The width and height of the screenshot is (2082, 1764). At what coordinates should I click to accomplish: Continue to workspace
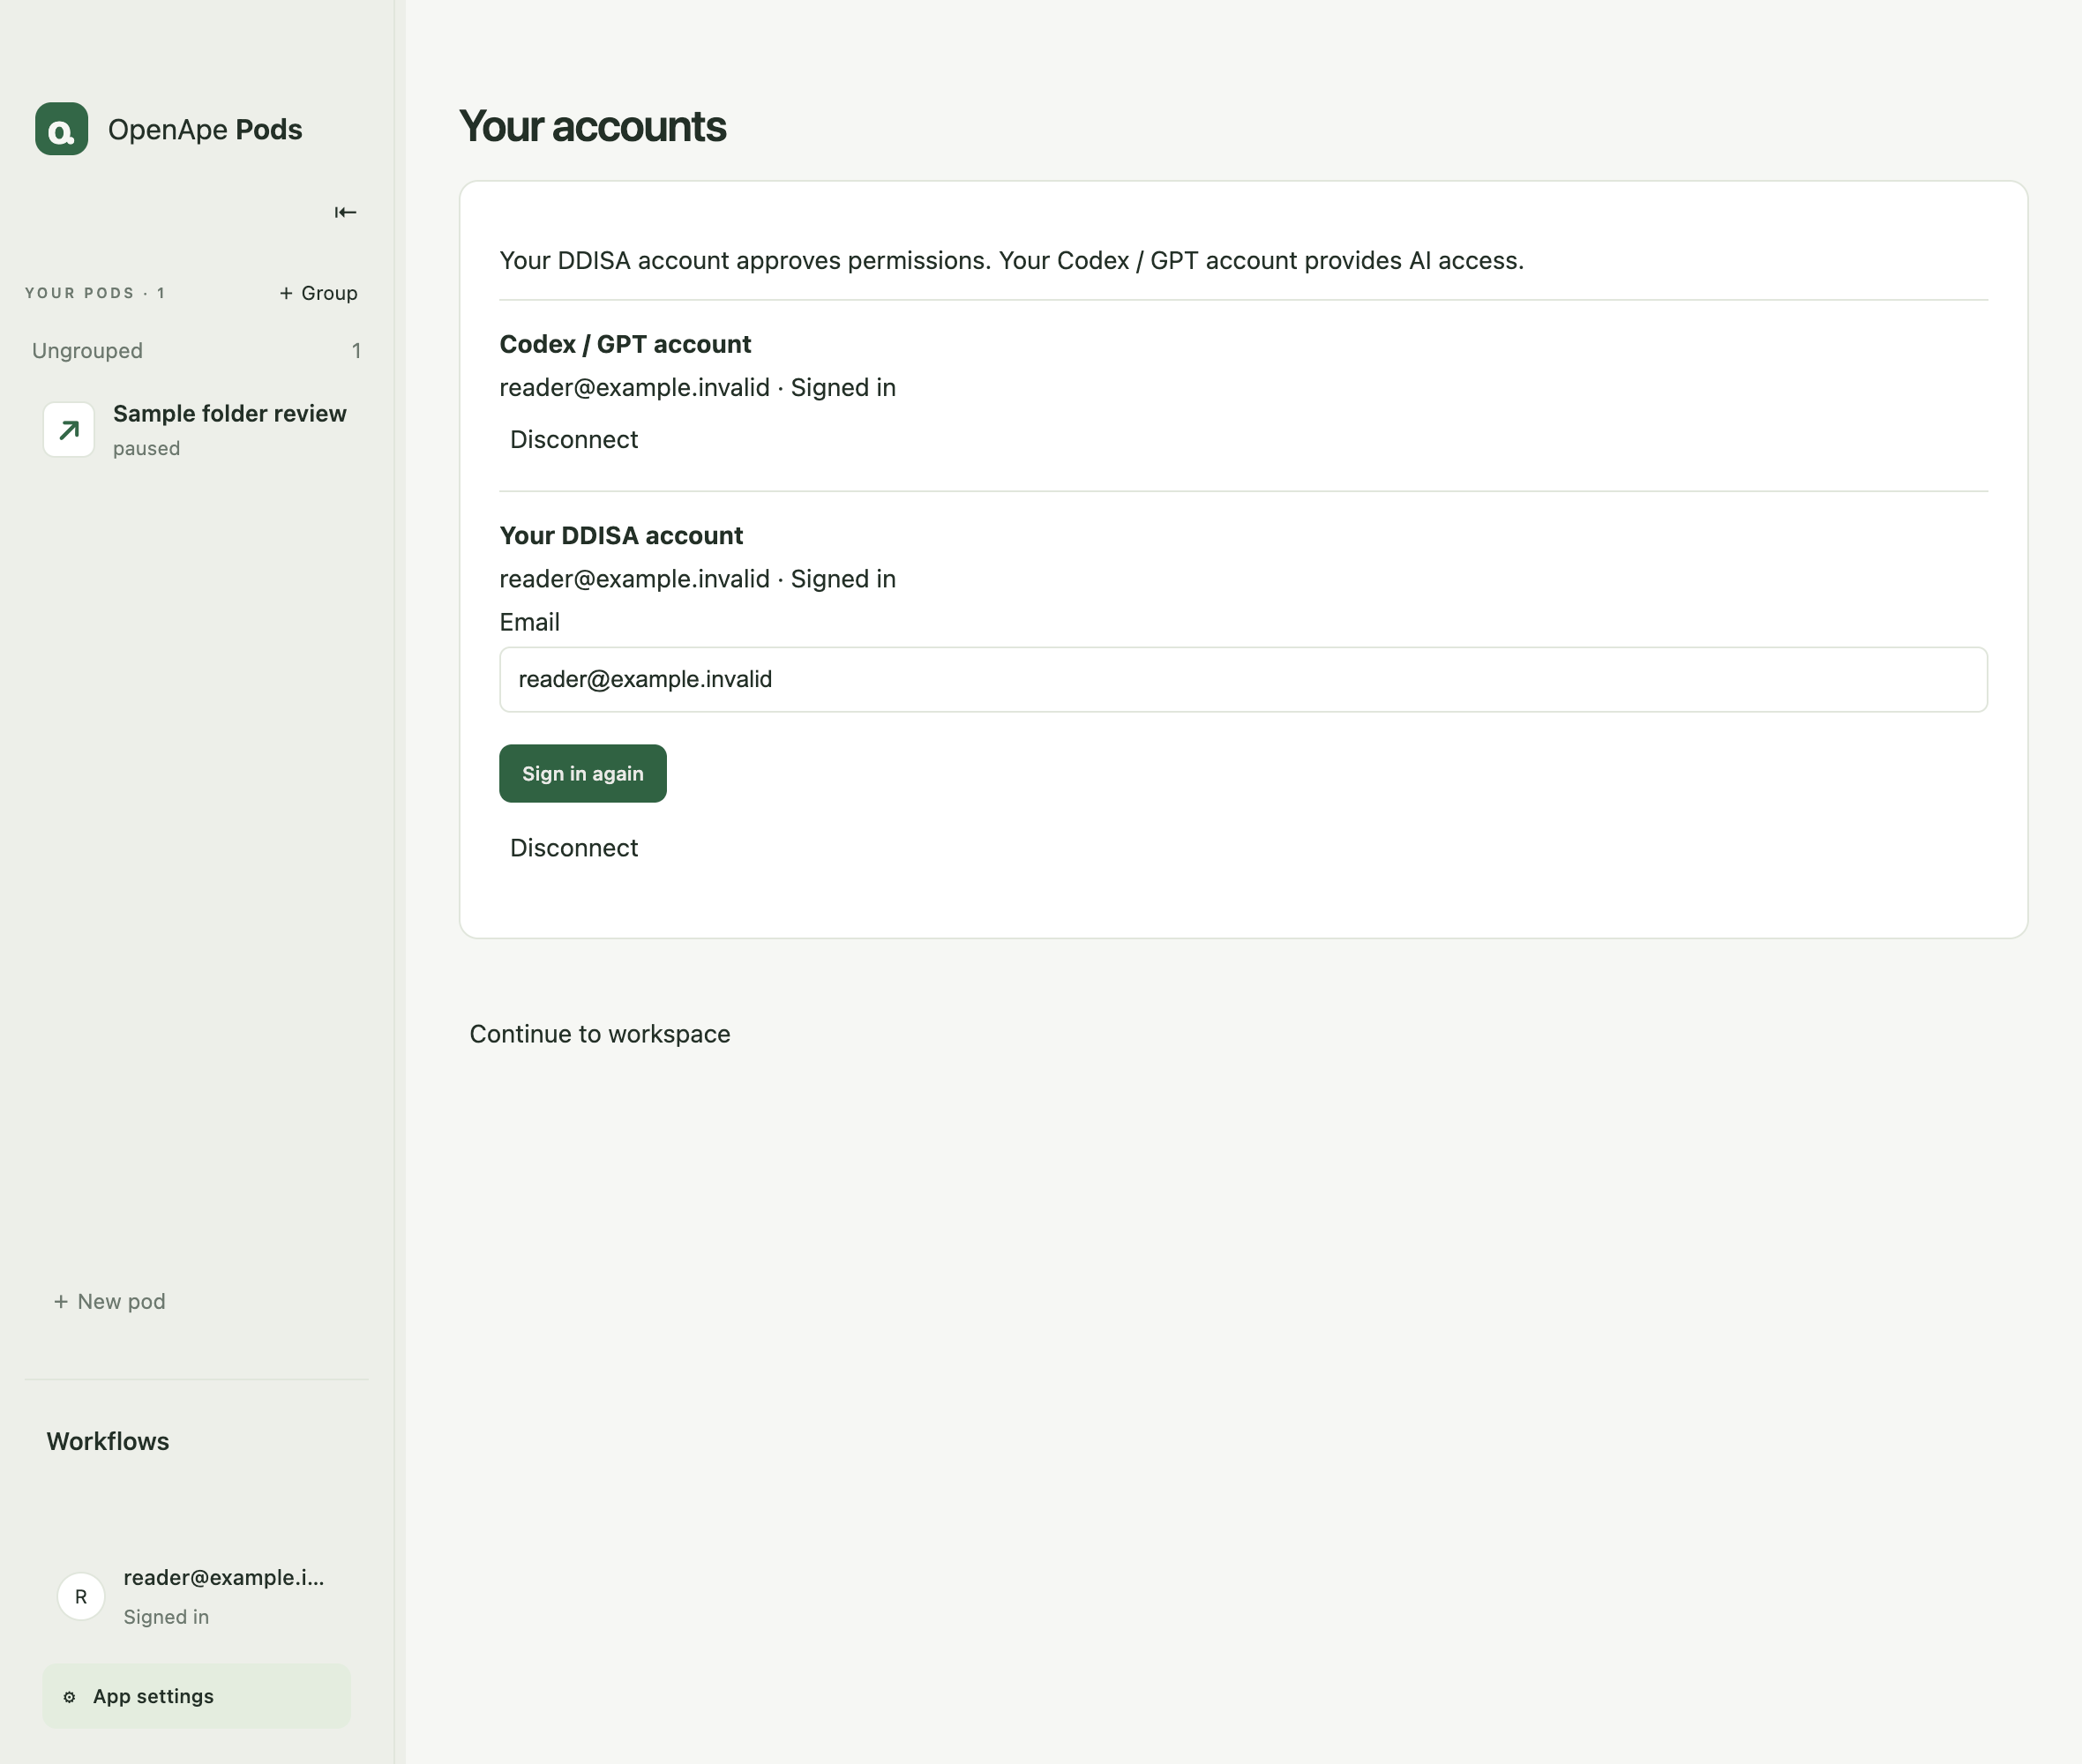(600, 1034)
